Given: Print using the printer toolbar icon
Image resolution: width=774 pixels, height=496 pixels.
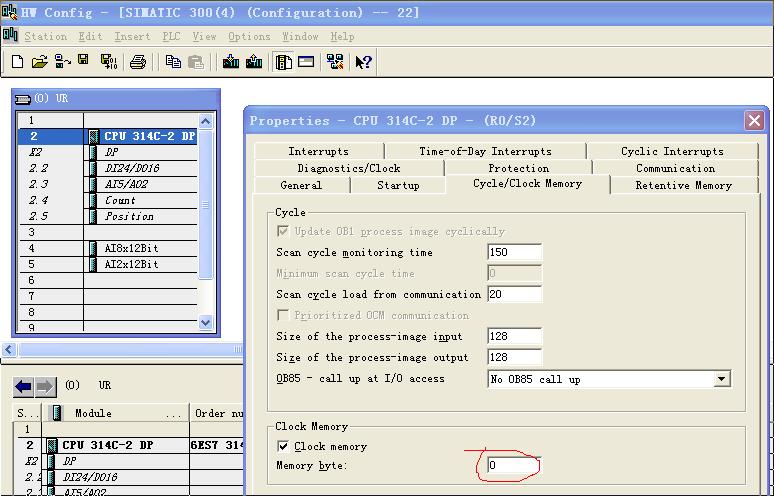Looking at the screenshot, I should pyautogui.click(x=138, y=62).
